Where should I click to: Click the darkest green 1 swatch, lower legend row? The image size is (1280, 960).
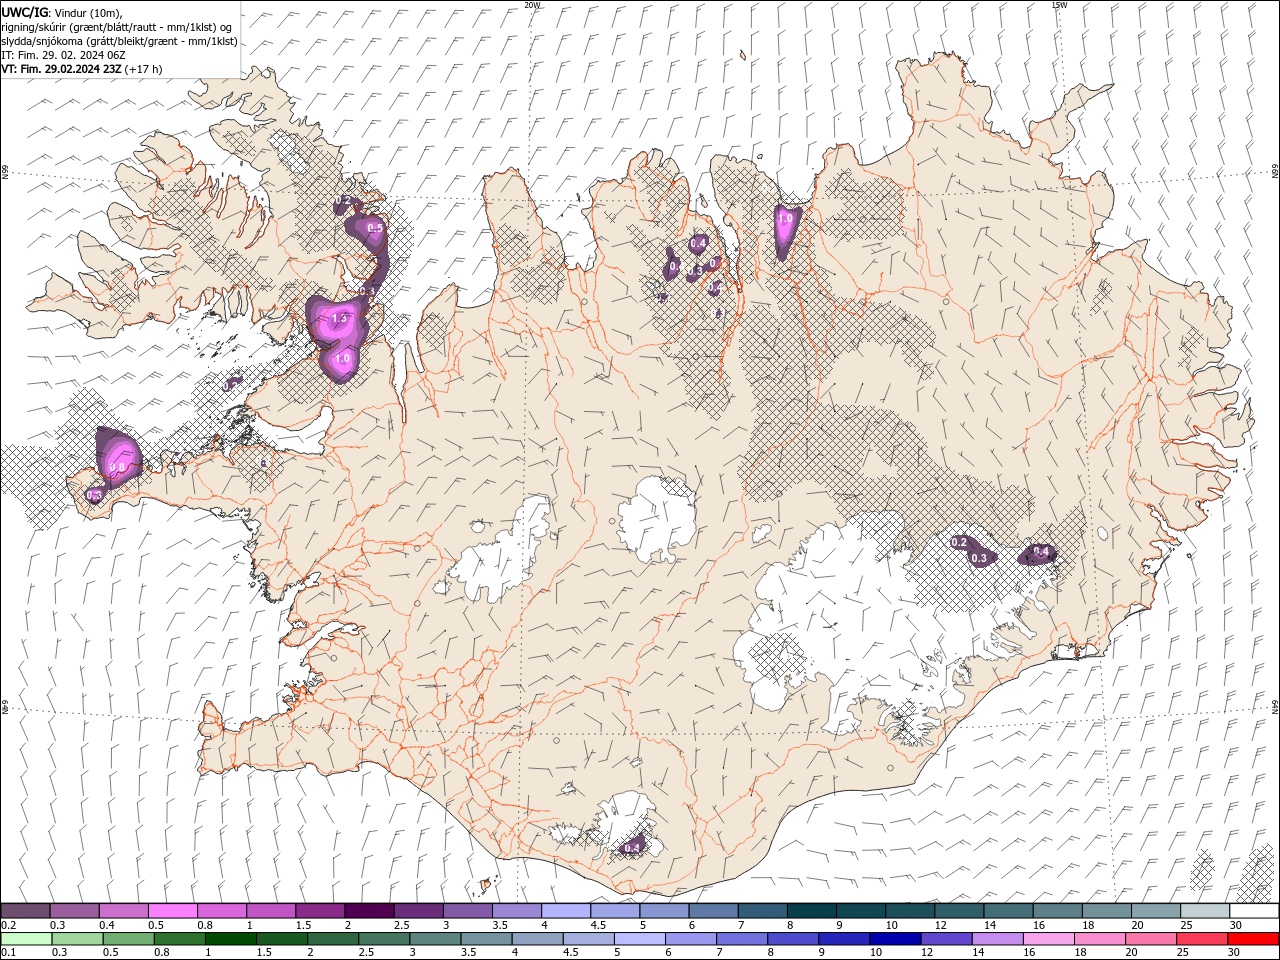[x=230, y=939]
